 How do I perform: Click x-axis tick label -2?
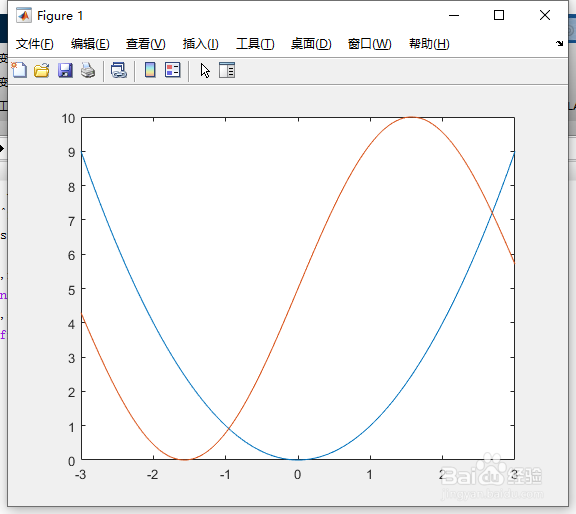(x=152, y=475)
